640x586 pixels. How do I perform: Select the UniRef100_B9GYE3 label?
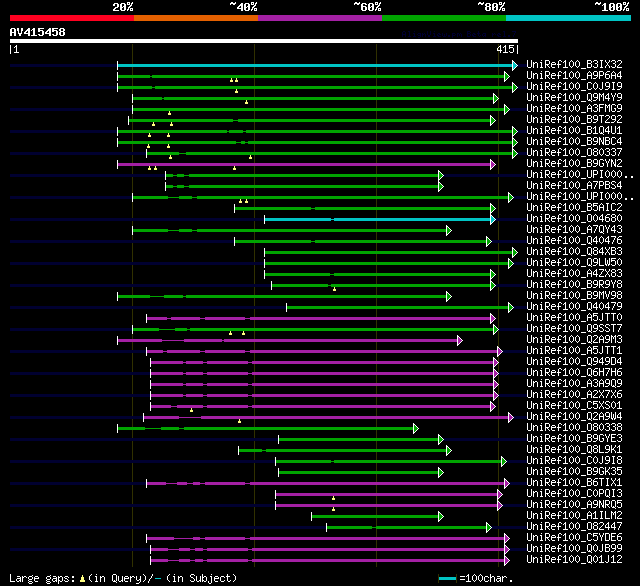(x=574, y=439)
